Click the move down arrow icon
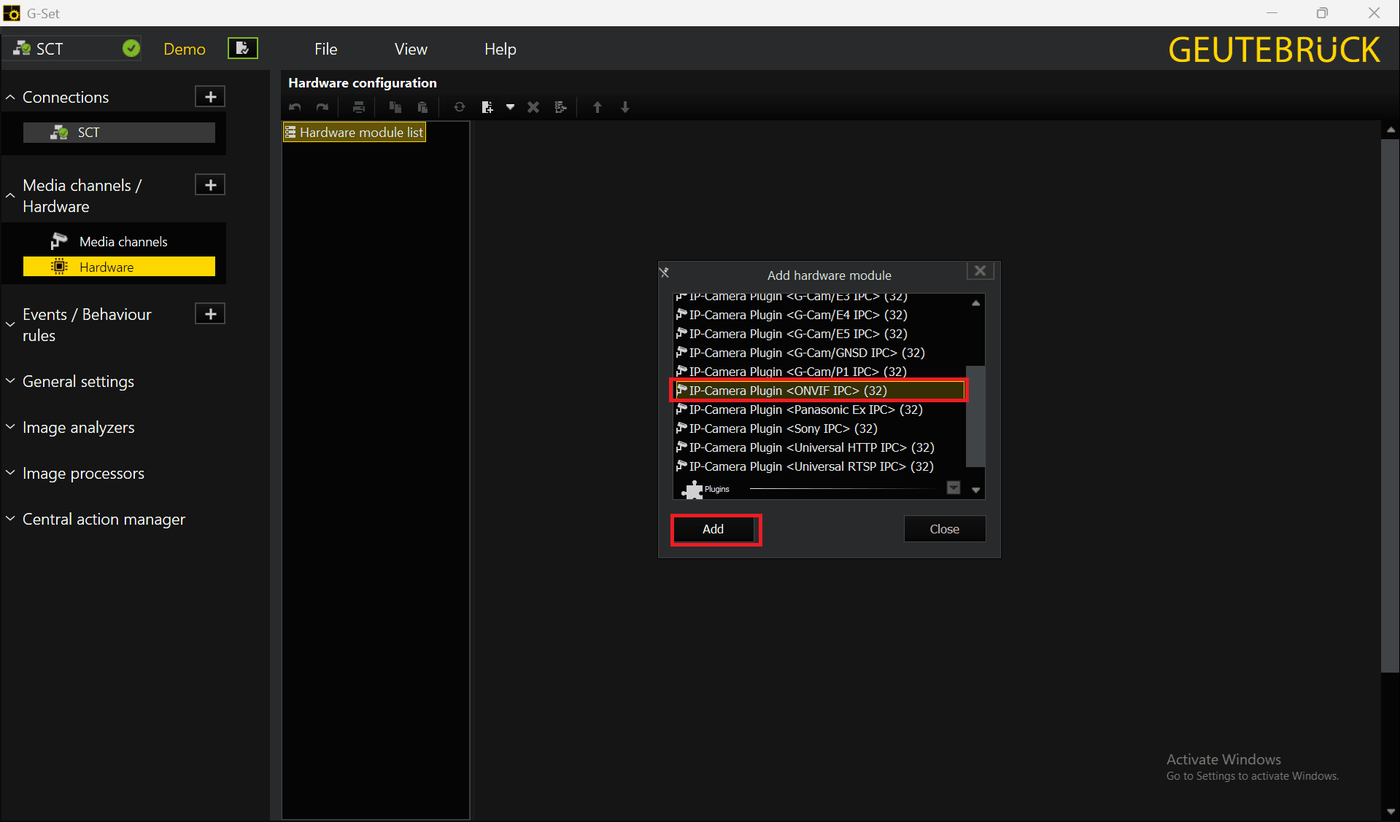Viewport: 1400px width, 822px height. point(625,107)
